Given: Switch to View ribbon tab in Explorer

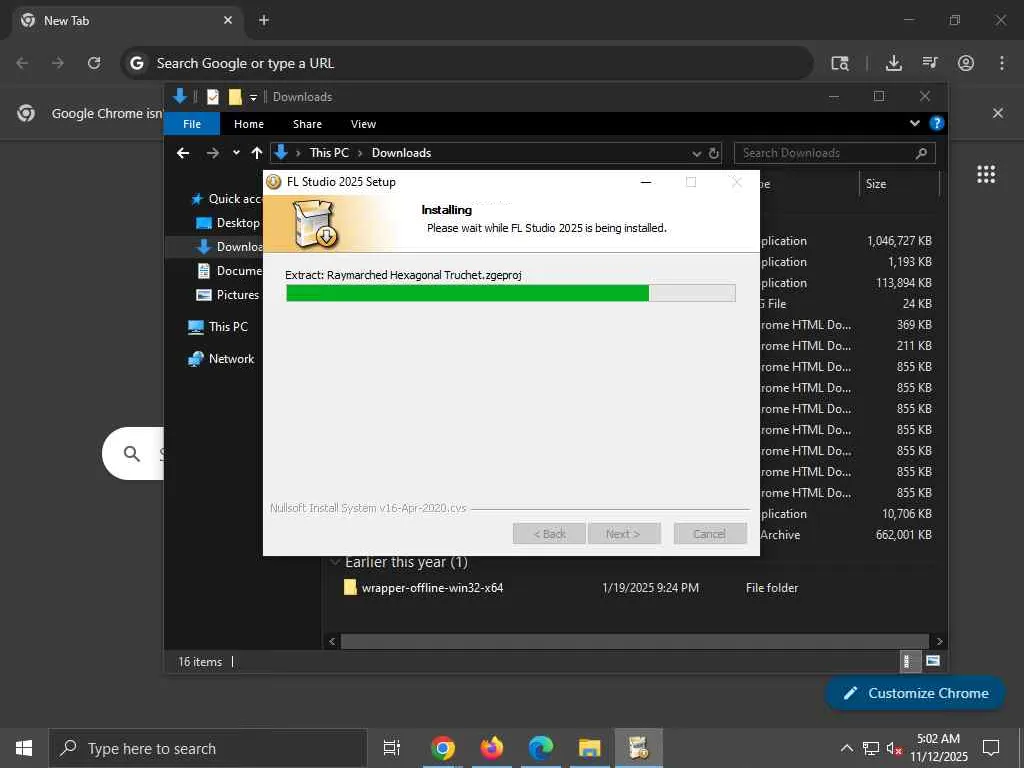Looking at the screenshot, I should click(x=363, y=124).
